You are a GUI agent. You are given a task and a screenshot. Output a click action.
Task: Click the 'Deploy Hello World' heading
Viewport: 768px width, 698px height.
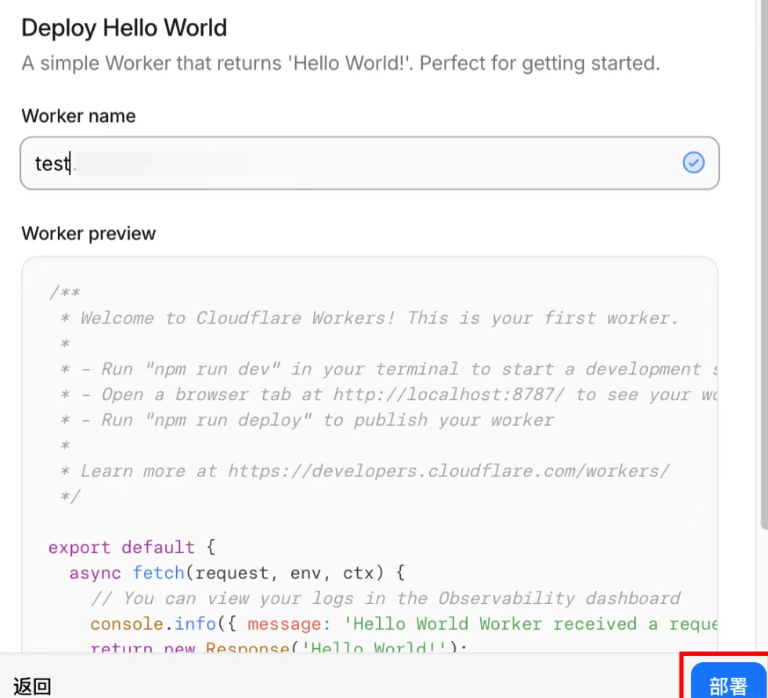(x=124, y=28)
